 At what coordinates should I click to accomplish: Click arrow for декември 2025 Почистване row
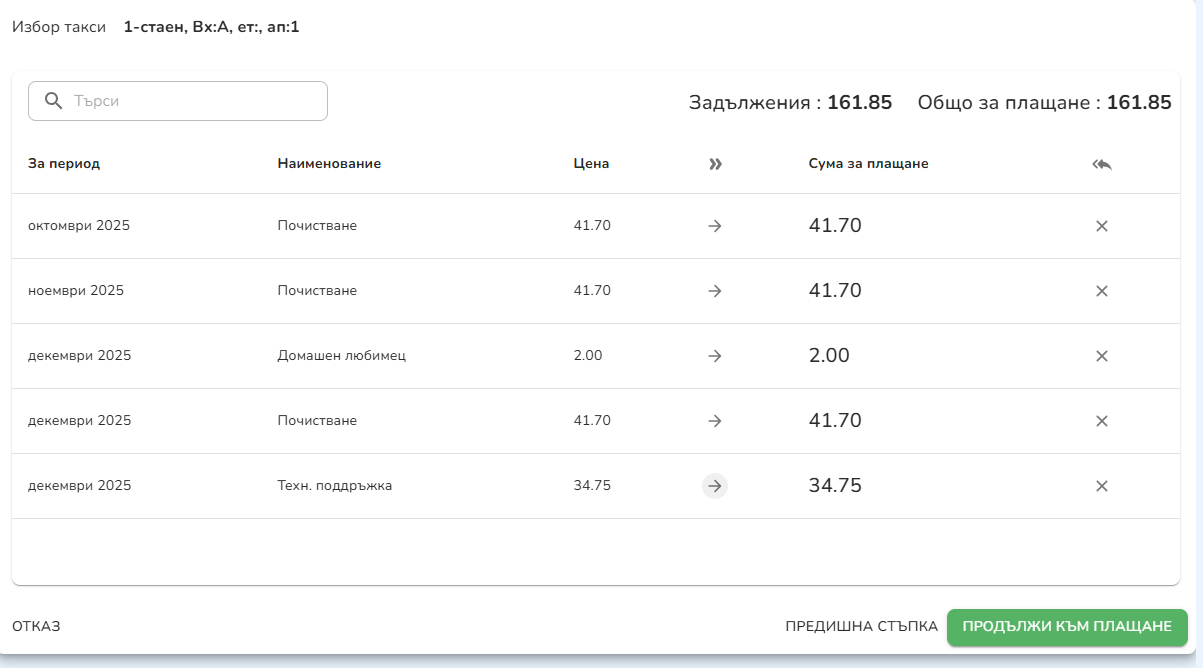coord(715,421)
